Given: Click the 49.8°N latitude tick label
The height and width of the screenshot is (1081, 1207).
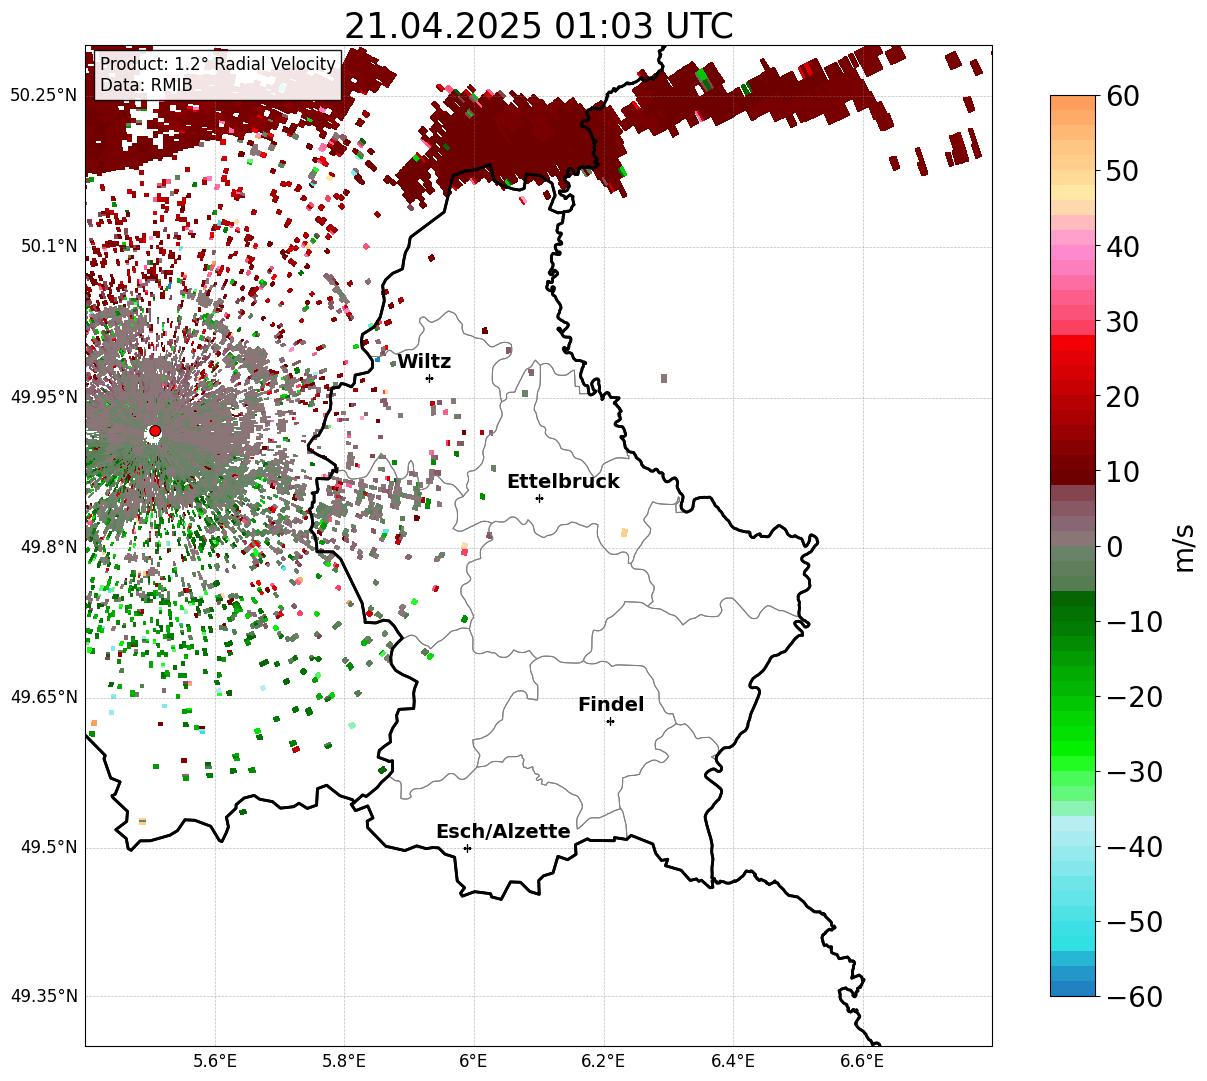Looking at the screenshot, I should click(x=48, y=547).
